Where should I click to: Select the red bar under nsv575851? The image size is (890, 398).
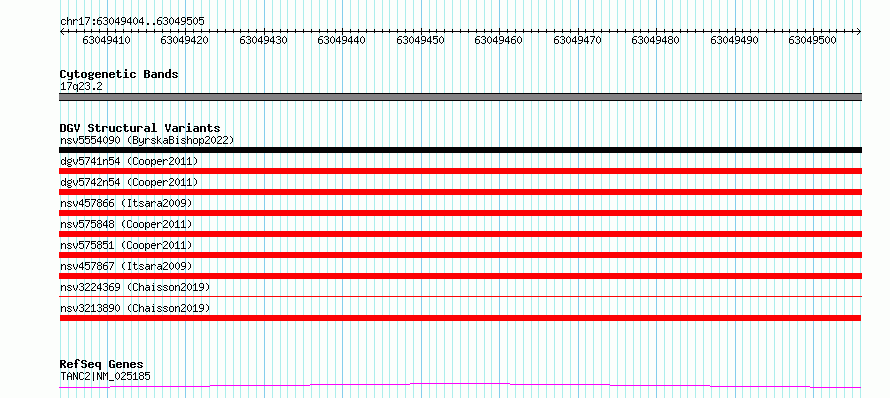coord(460,255)
